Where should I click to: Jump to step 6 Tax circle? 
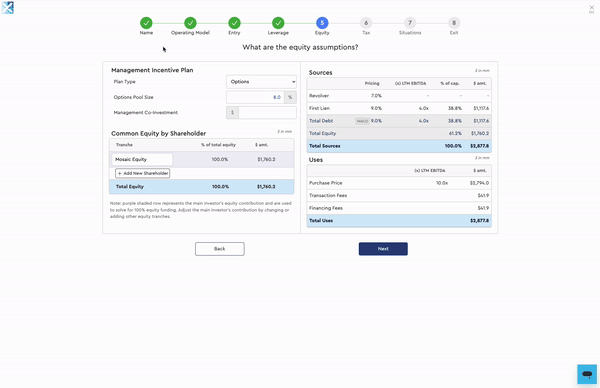(366, 23)
